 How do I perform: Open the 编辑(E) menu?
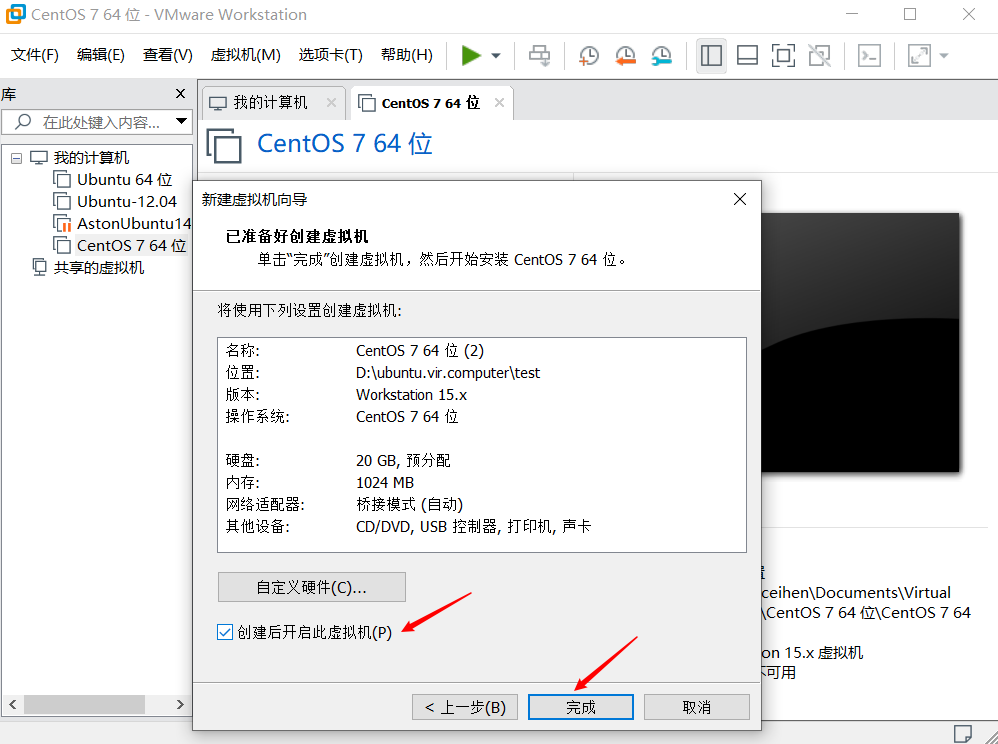click(x=101, y=55)
